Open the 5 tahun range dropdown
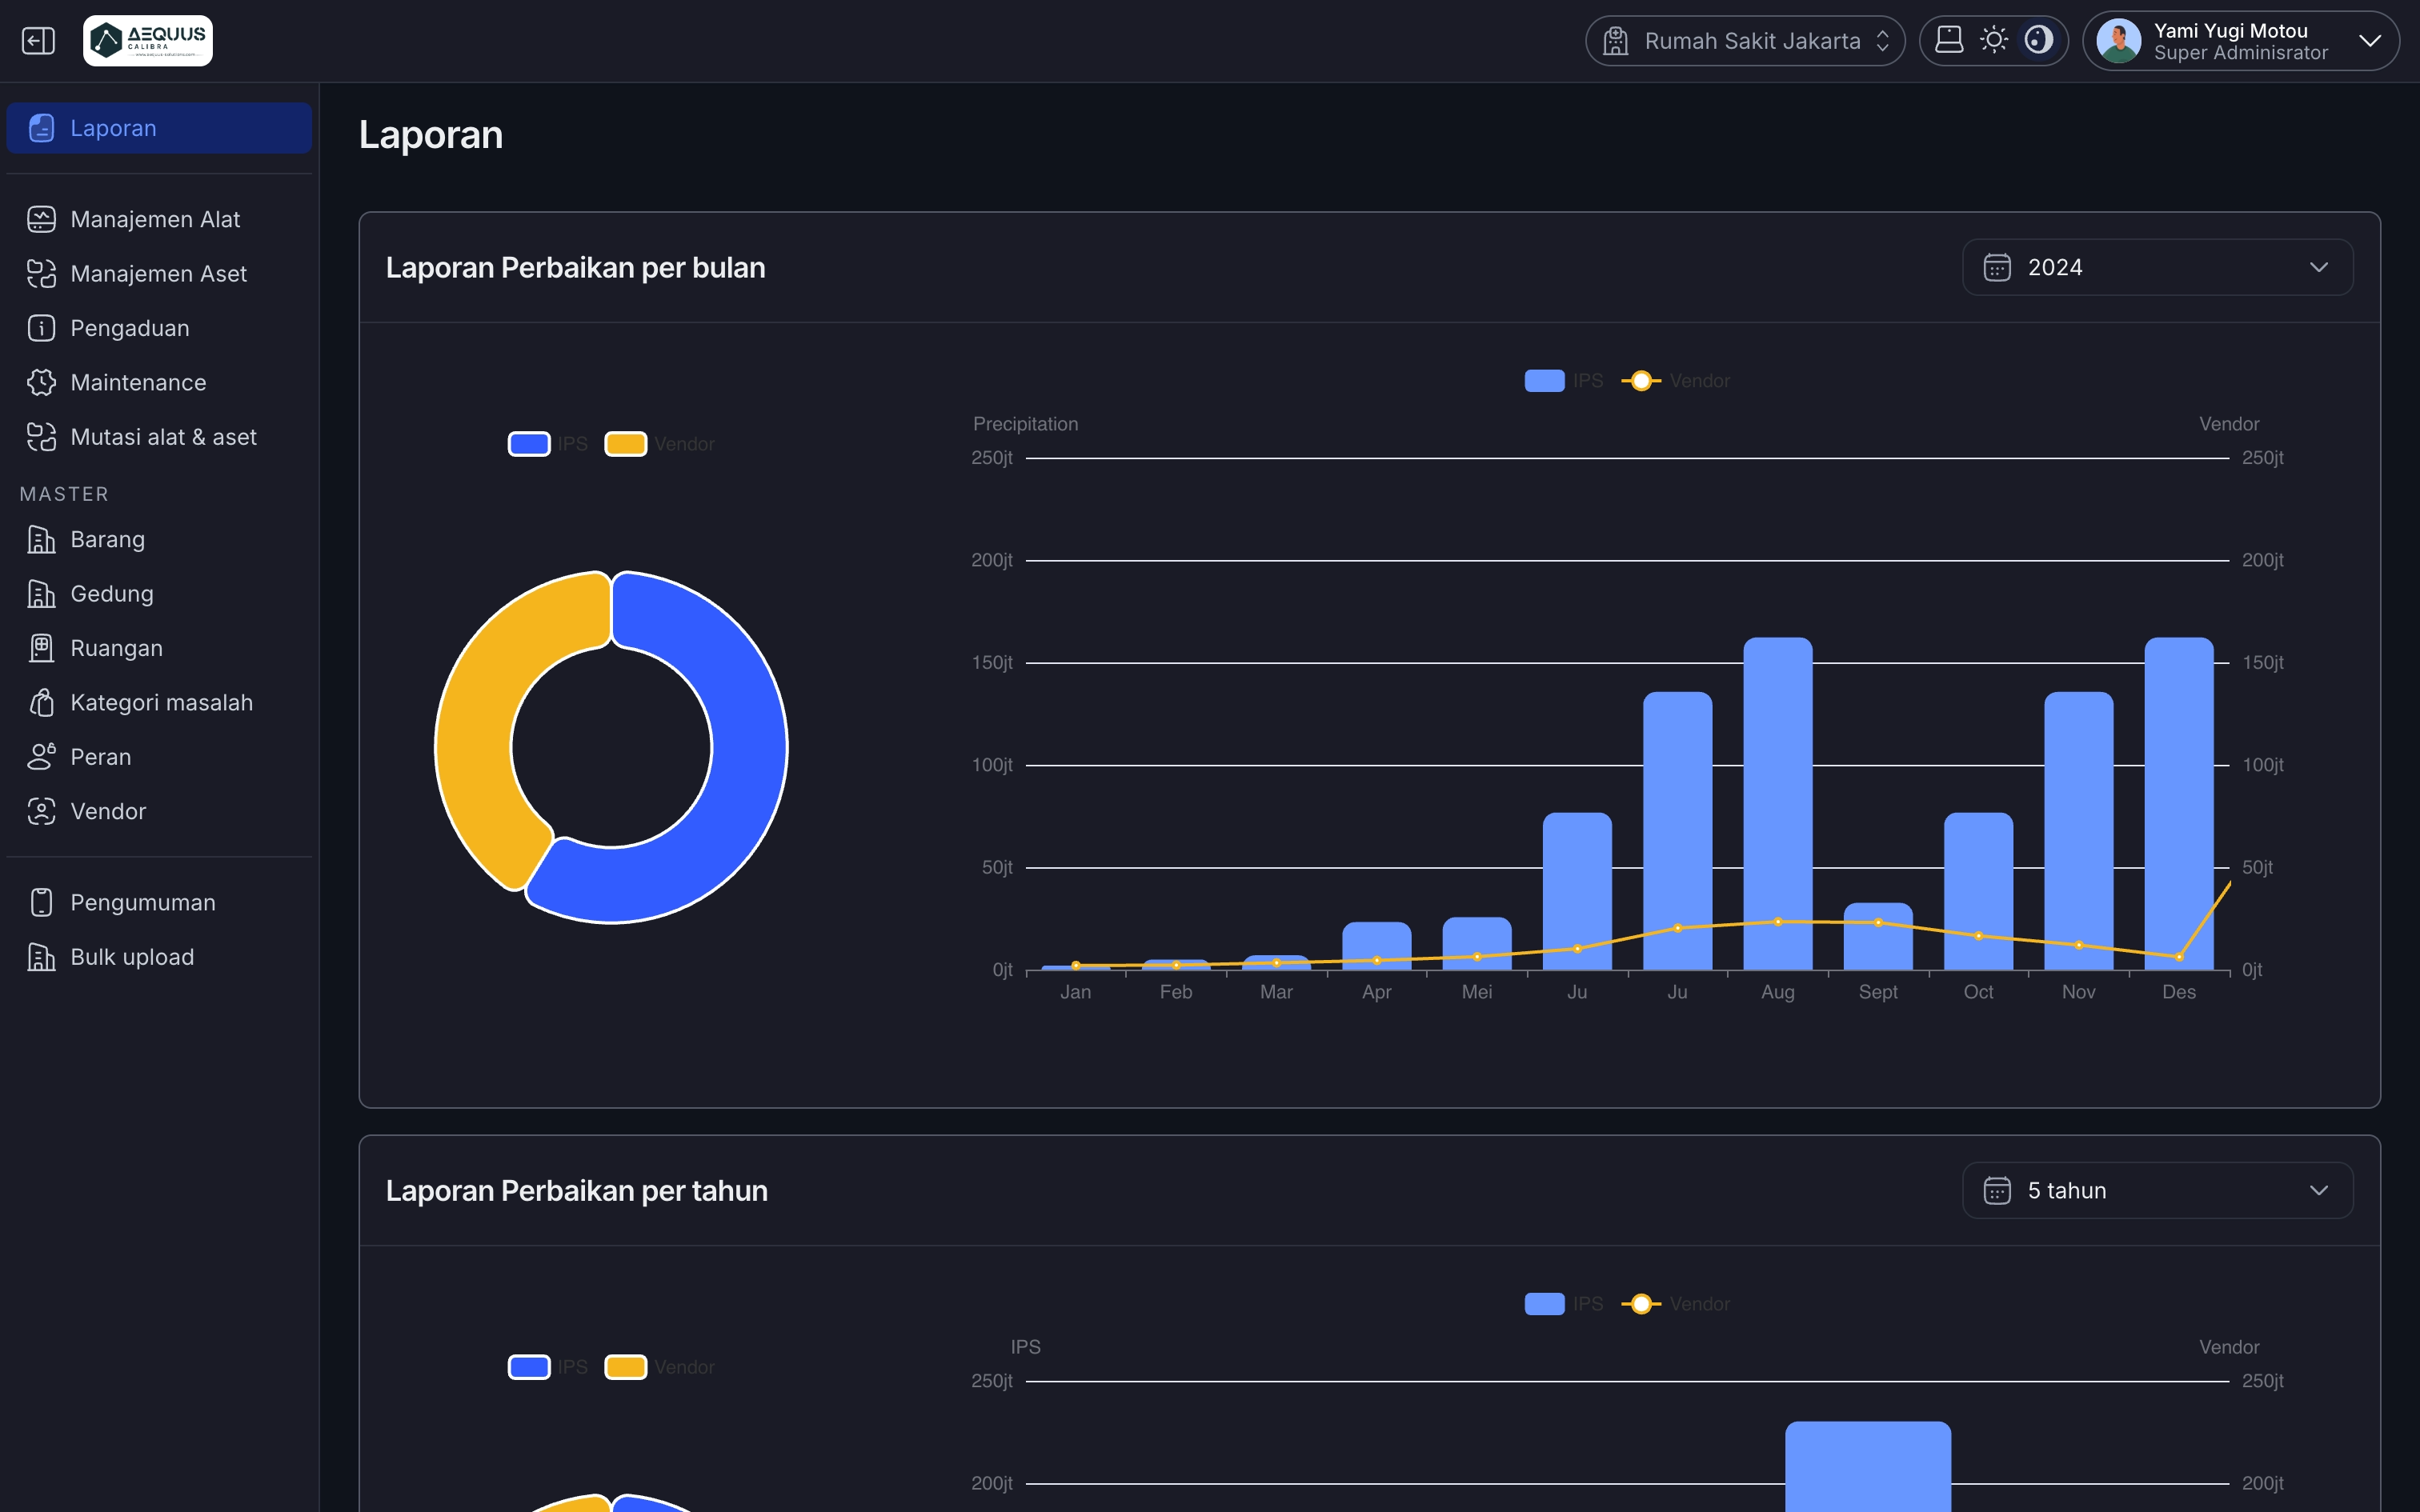The height and width of the screenshot is (1512, 2420). tap(2157, 1190)
